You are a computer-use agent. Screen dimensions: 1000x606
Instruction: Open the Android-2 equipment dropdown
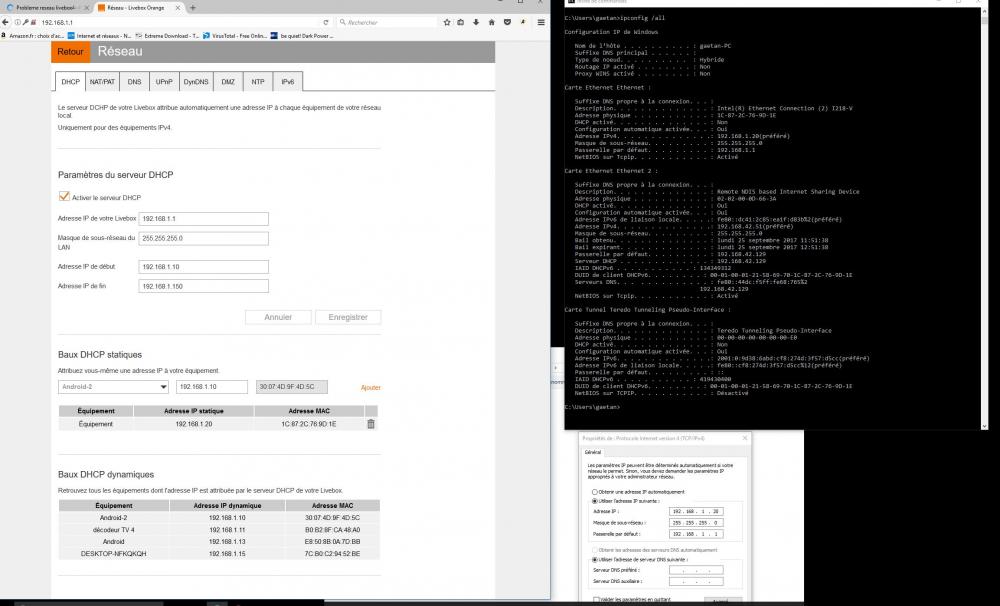pos(113,386)
